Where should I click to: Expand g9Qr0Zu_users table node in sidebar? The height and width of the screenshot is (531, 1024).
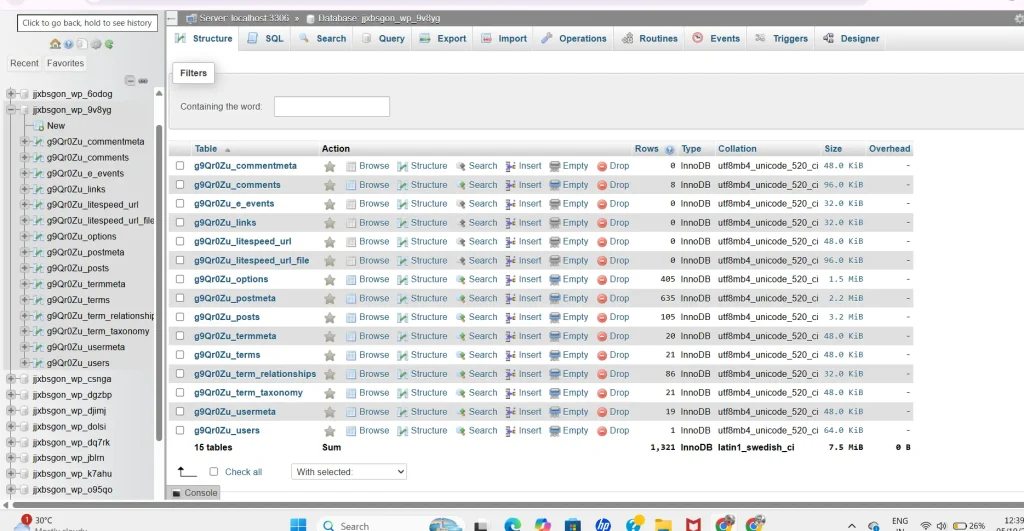24,363
